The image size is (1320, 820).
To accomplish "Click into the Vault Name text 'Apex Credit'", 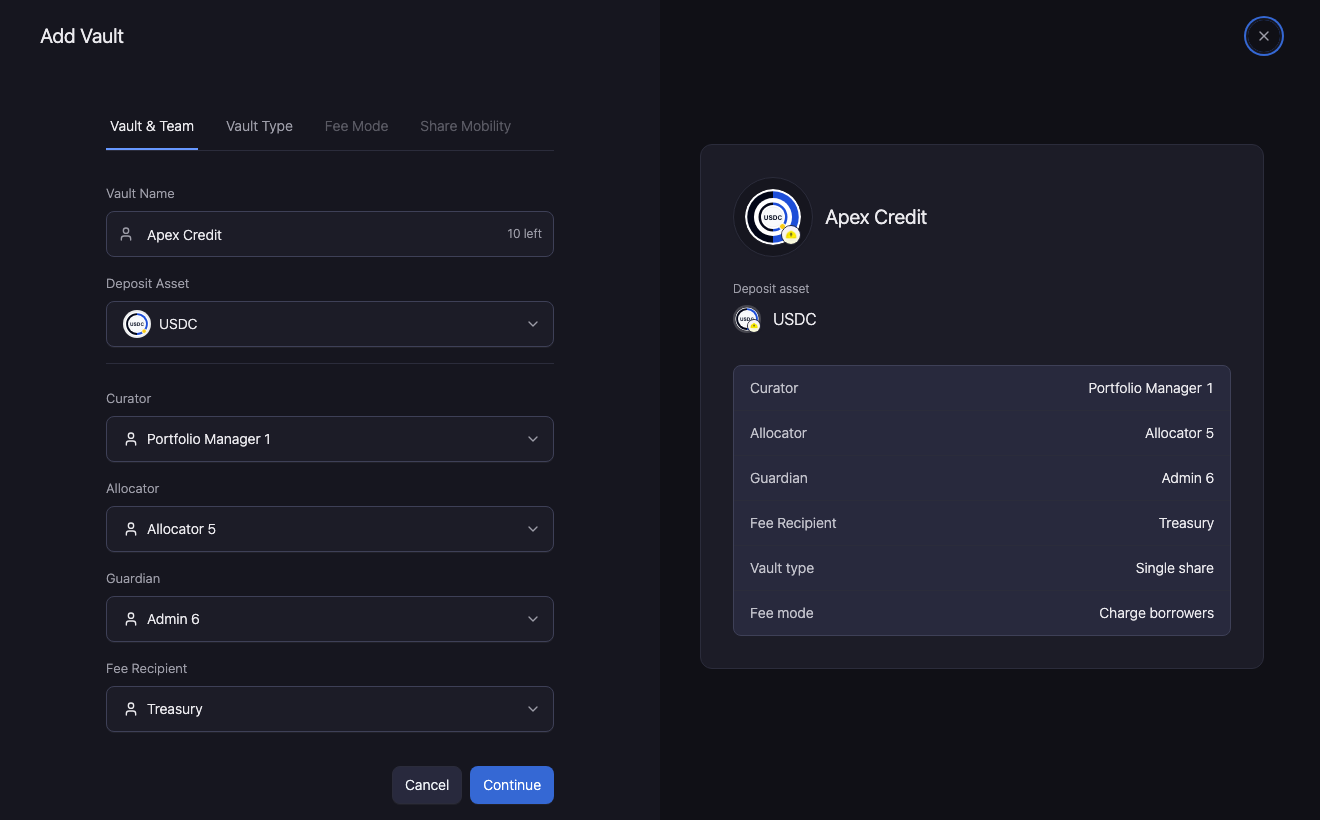I will [x=184, y=235].
